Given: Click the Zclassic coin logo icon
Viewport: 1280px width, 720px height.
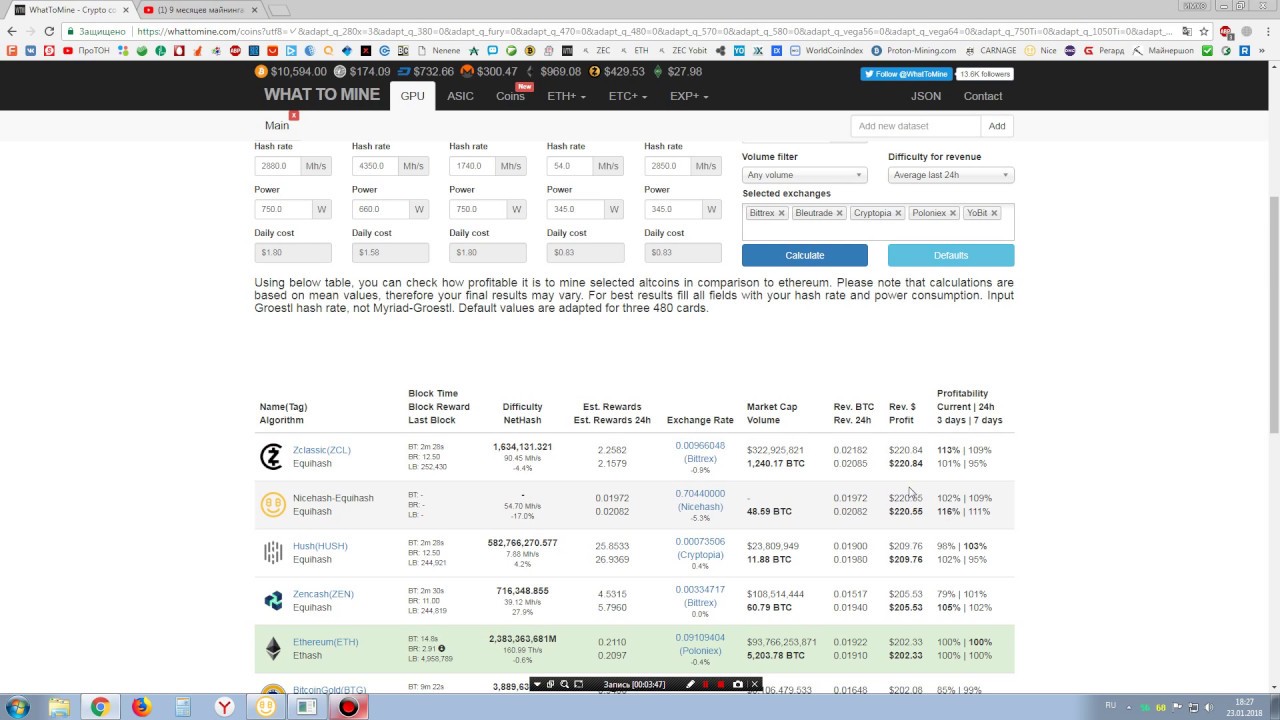Looking at the screenshot, I should coord(272,457).
